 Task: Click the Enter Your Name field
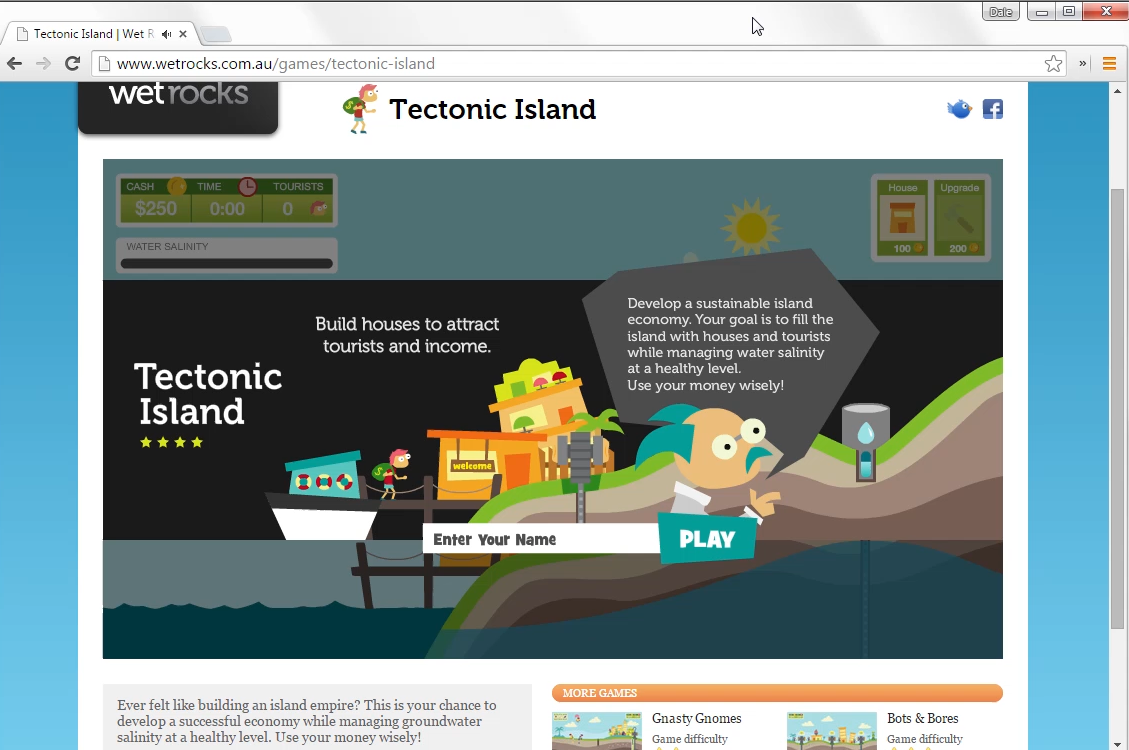[541, 539]
